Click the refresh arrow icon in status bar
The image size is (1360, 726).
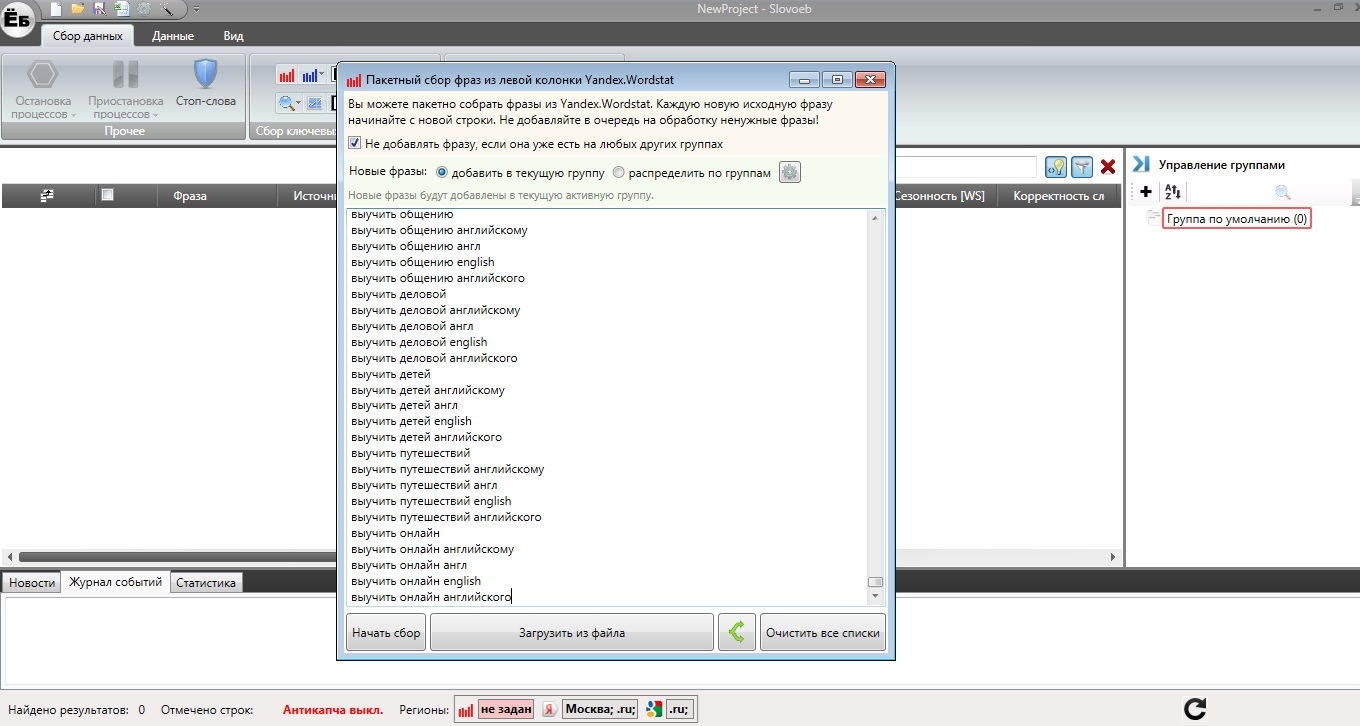click(x=1194, y=709)
